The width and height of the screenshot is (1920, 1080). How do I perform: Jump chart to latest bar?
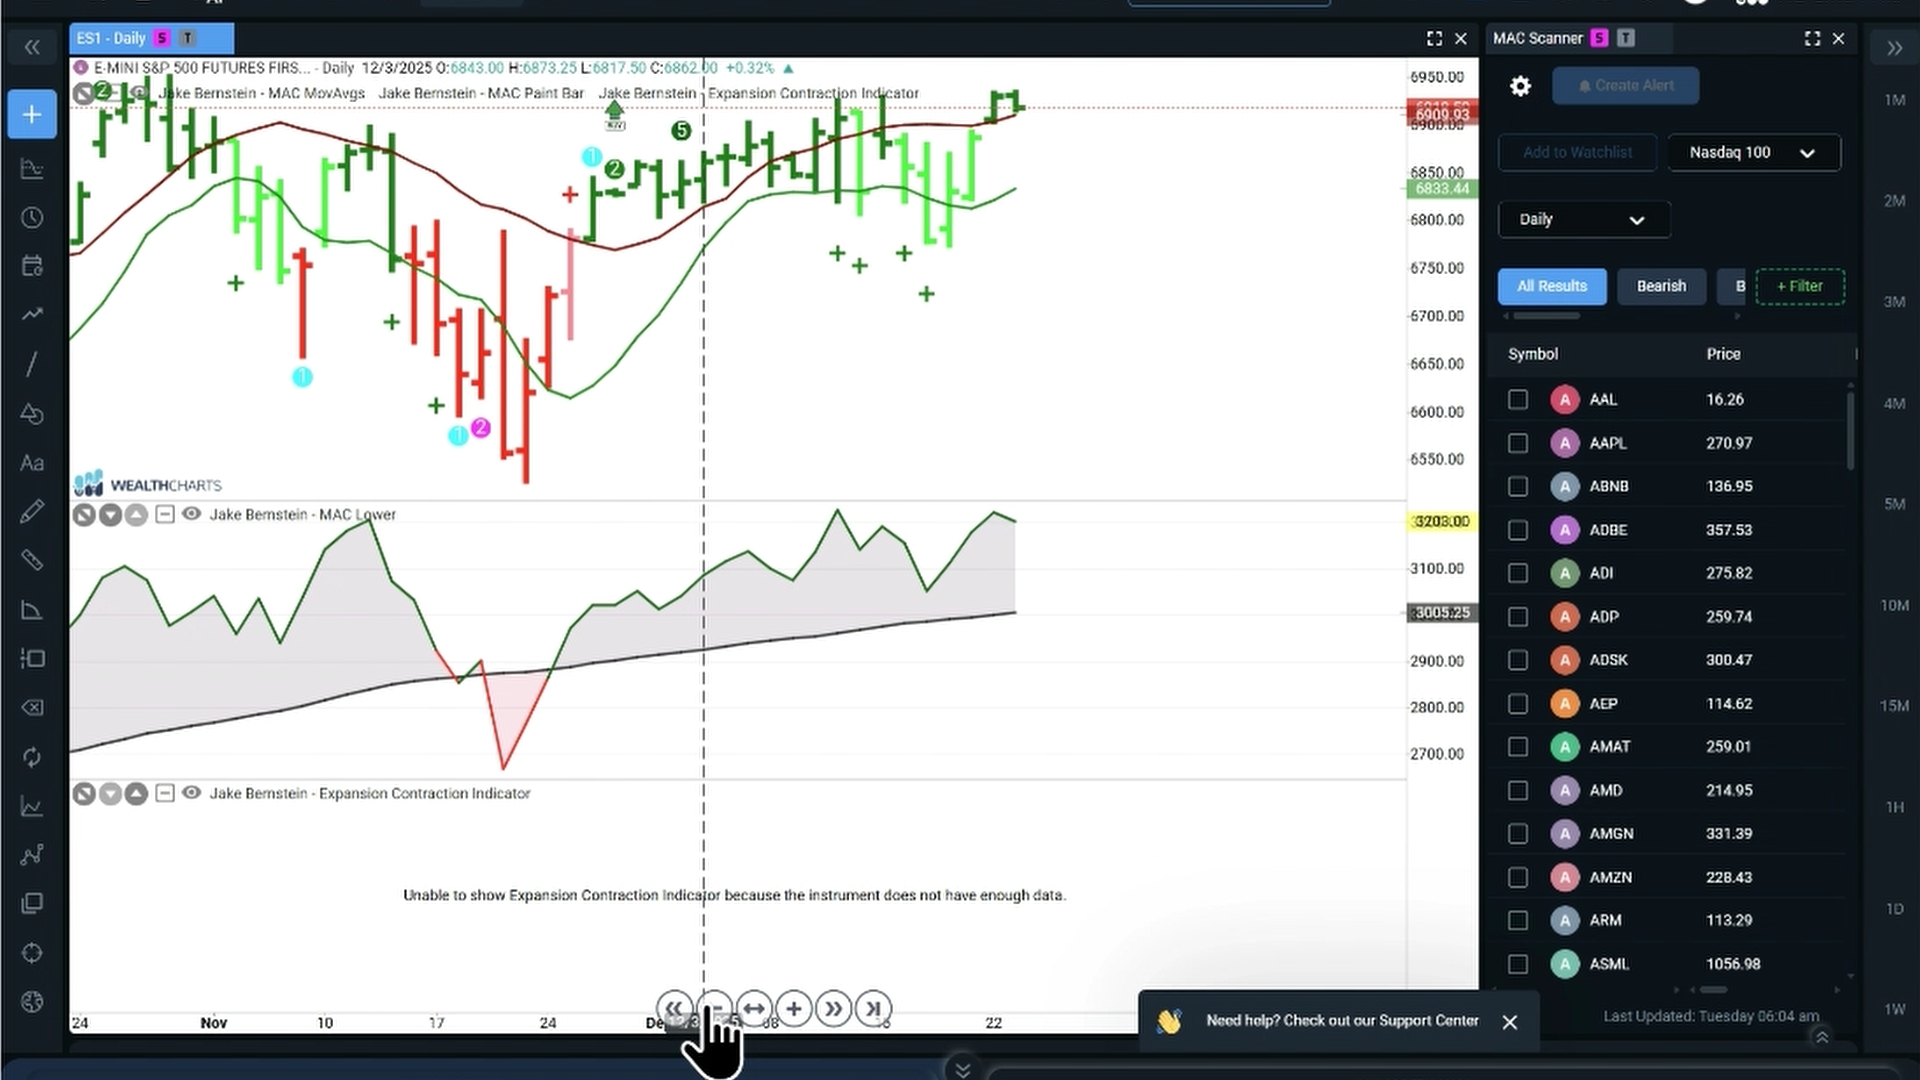(x=873, y=1009)
